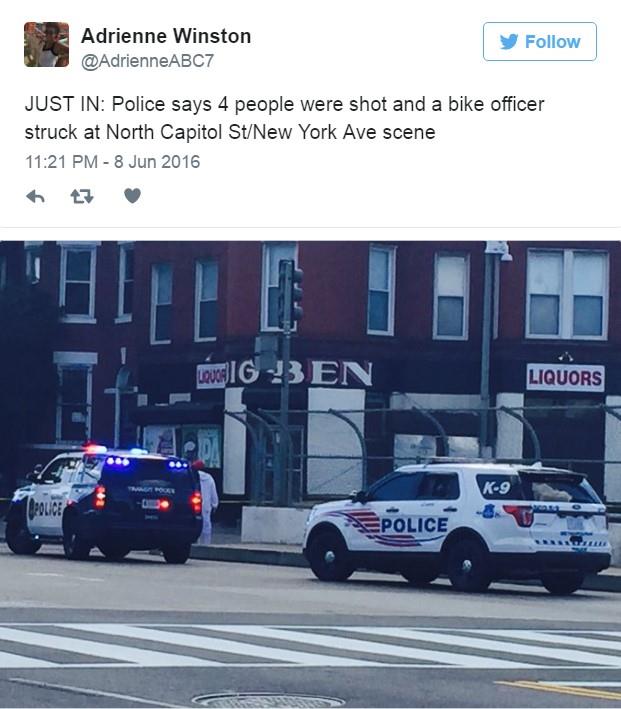Open Adrienne Winston's profile avatar
Viewport: 621px width, 709px height.
[x=47, y=44]
